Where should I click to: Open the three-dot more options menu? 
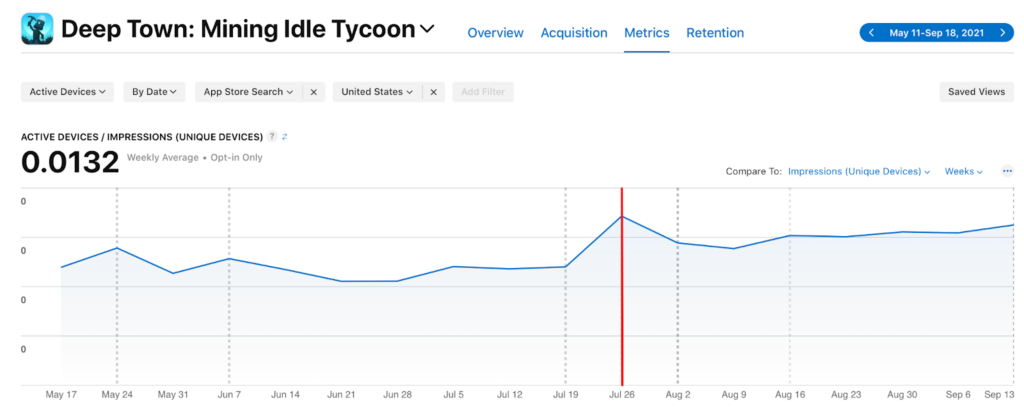(x=1007, y=171)
